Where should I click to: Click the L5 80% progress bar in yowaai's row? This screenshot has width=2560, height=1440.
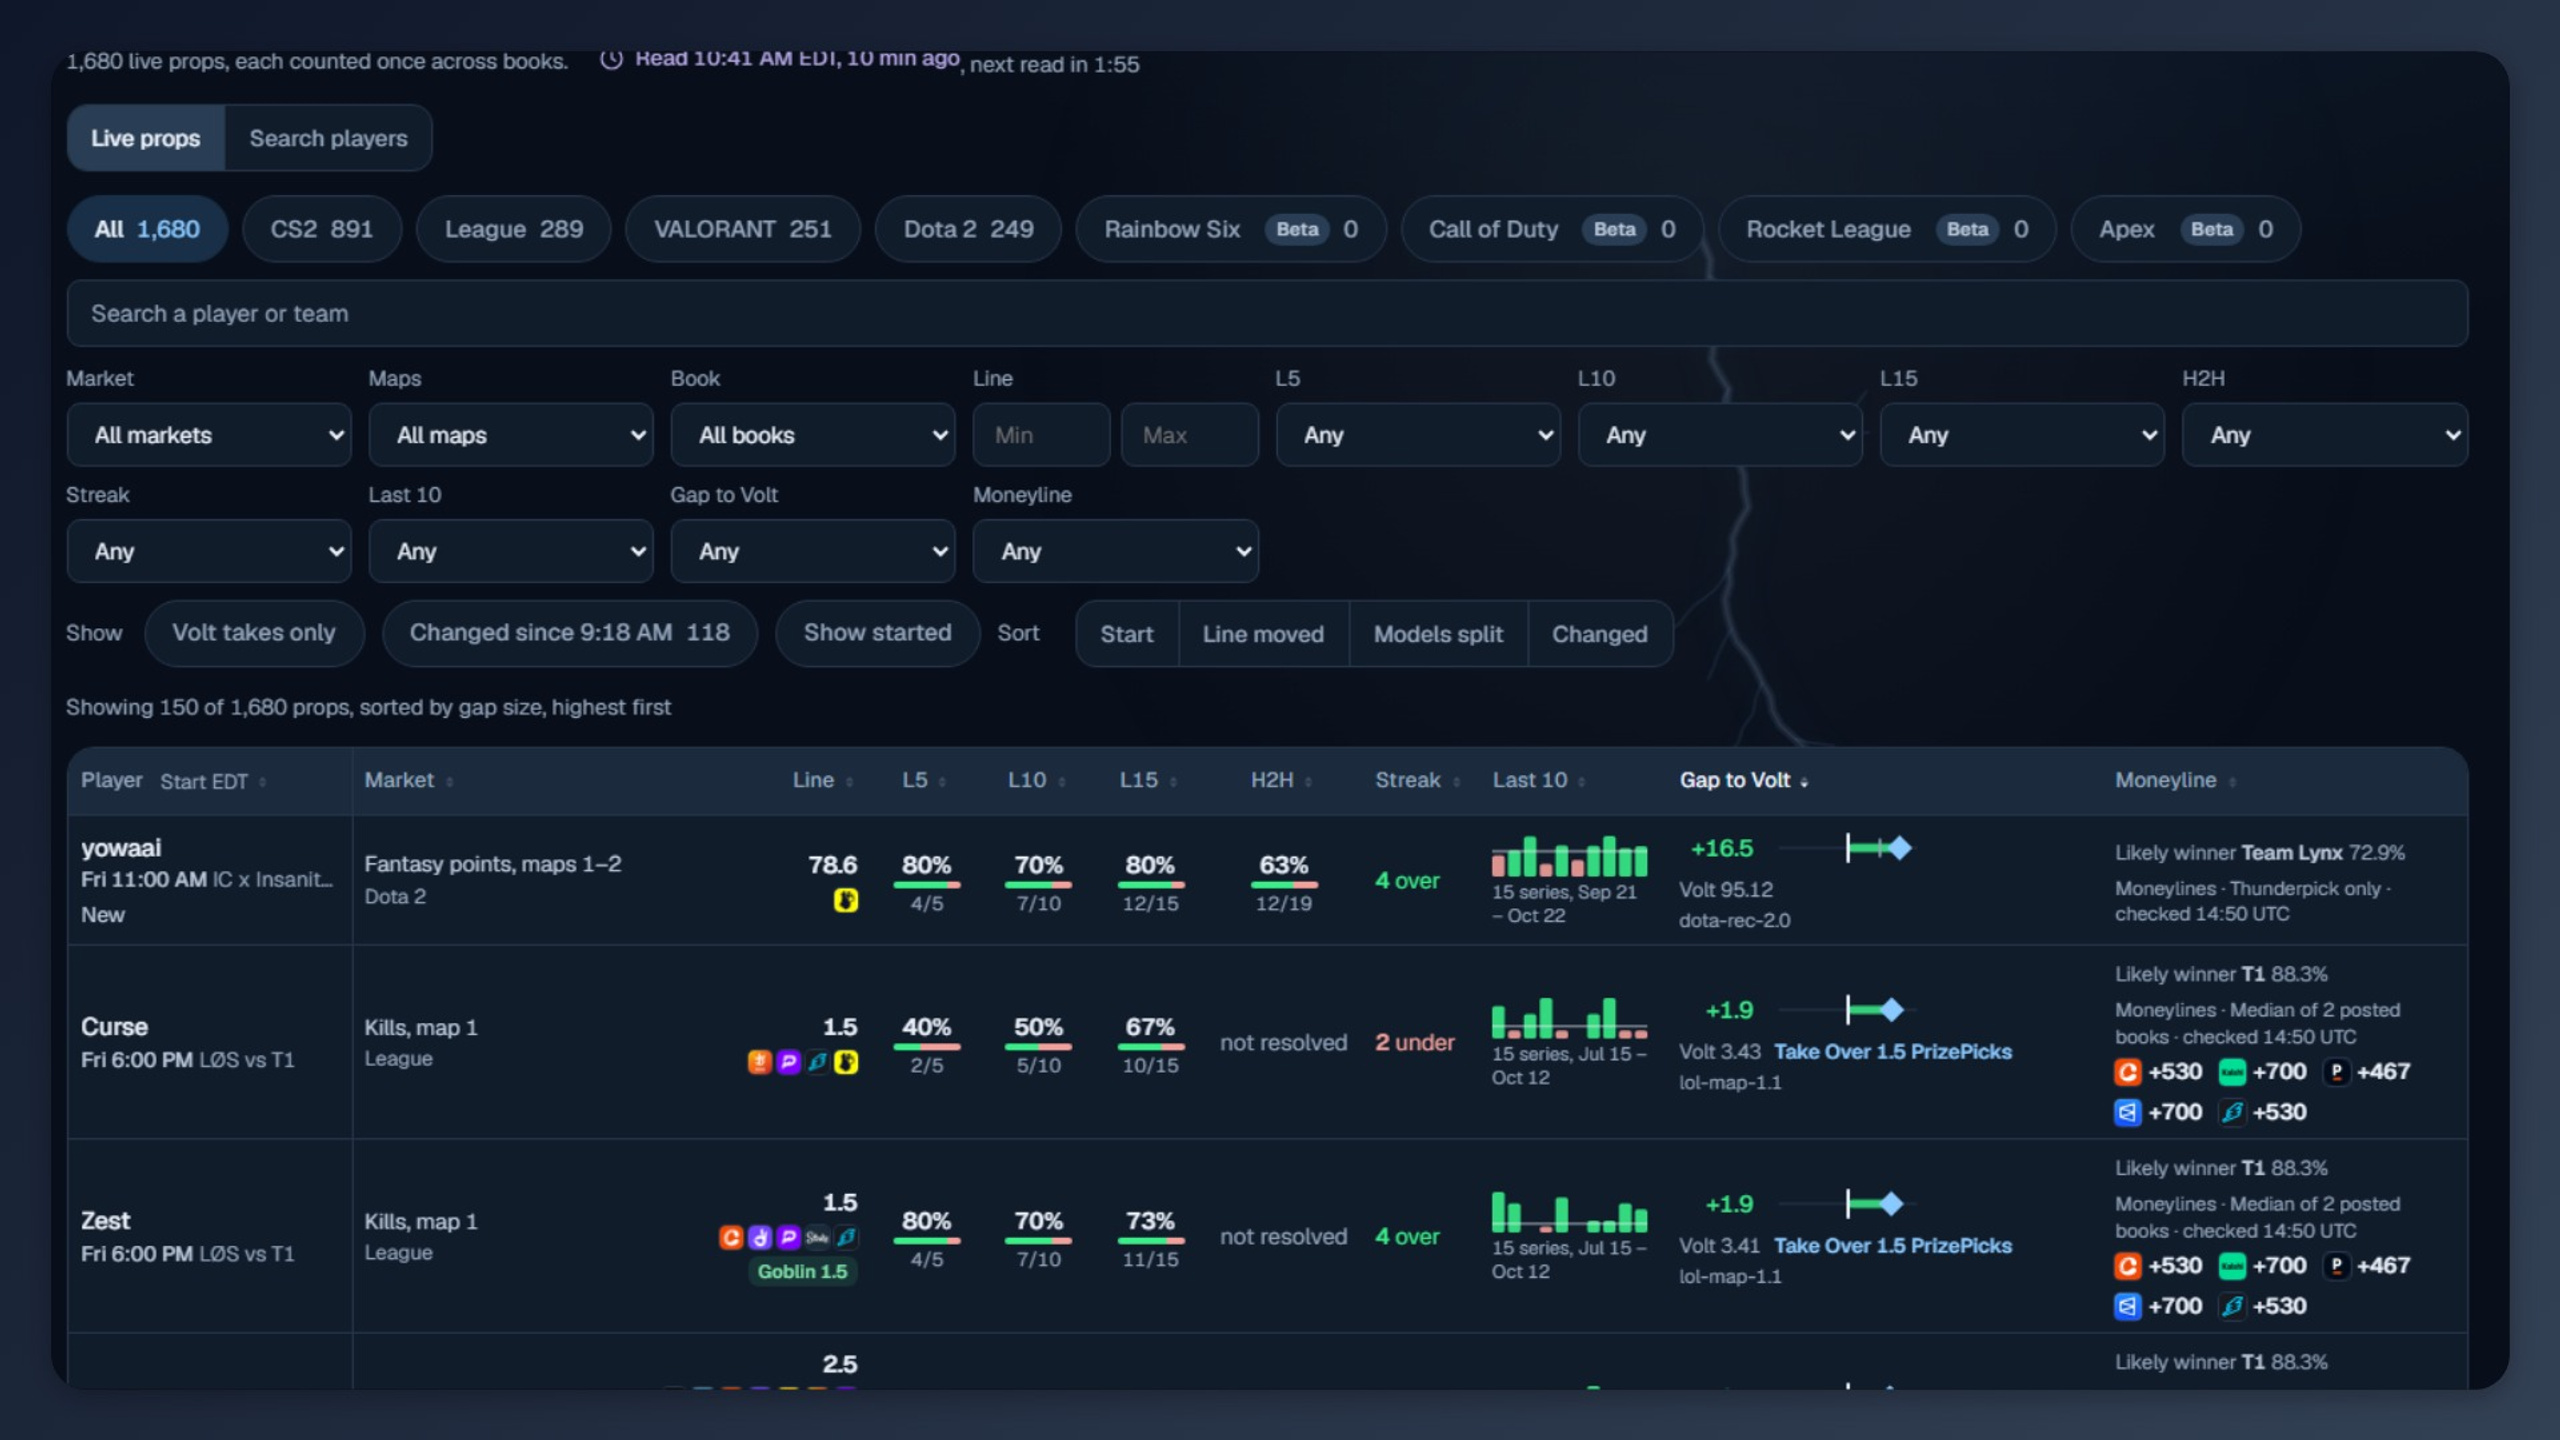tap(927, 885)
